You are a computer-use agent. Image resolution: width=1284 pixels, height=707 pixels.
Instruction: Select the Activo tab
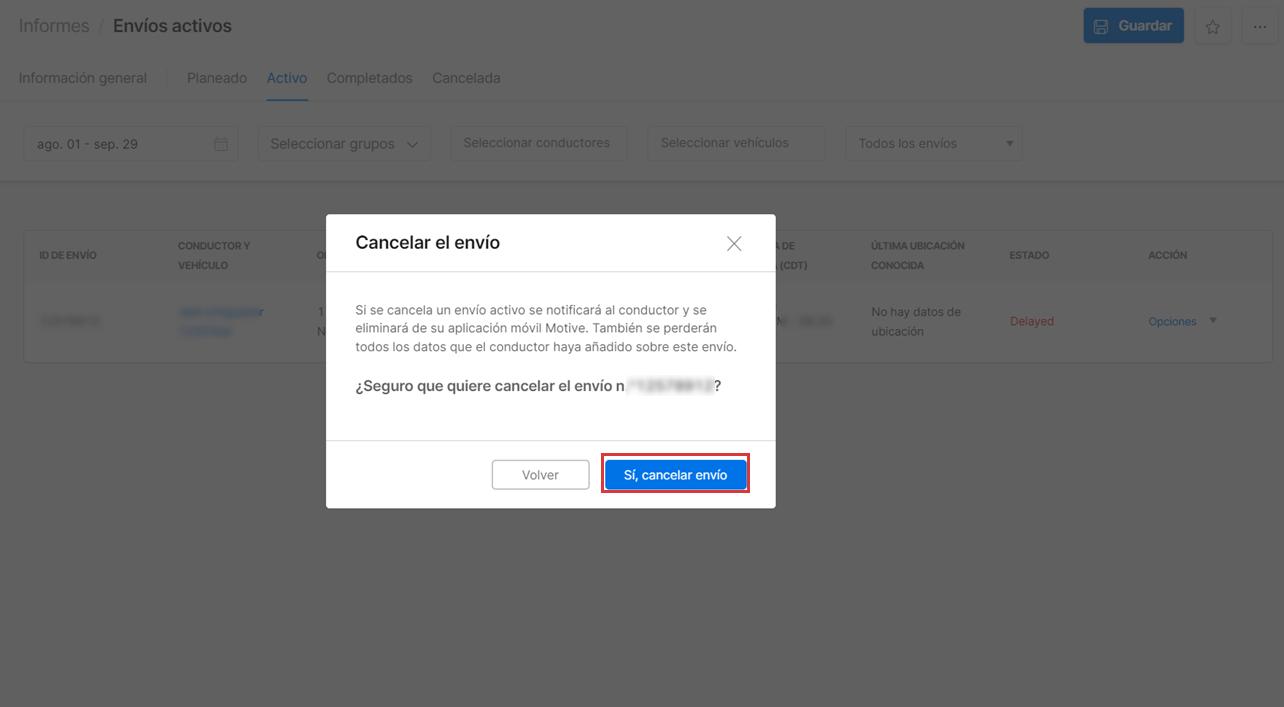287,78
